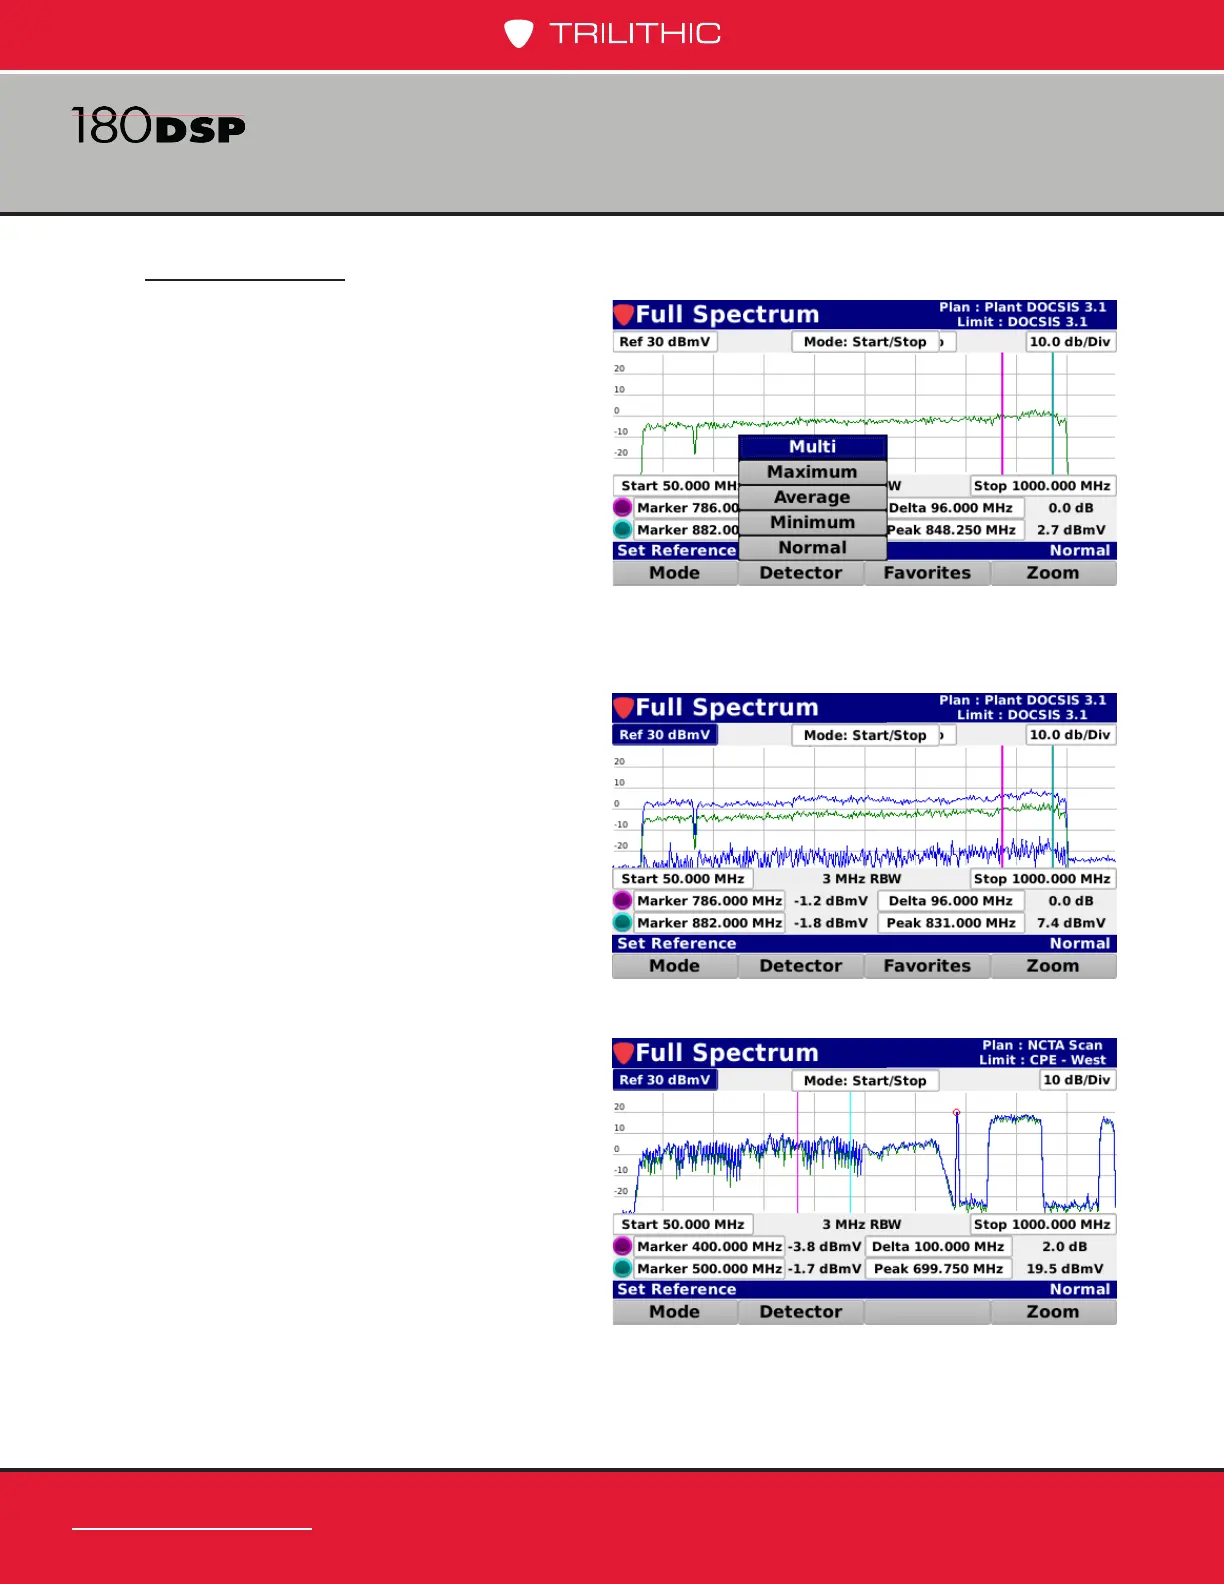Click the Marker 882.000 MHz field

coord(710,923)
